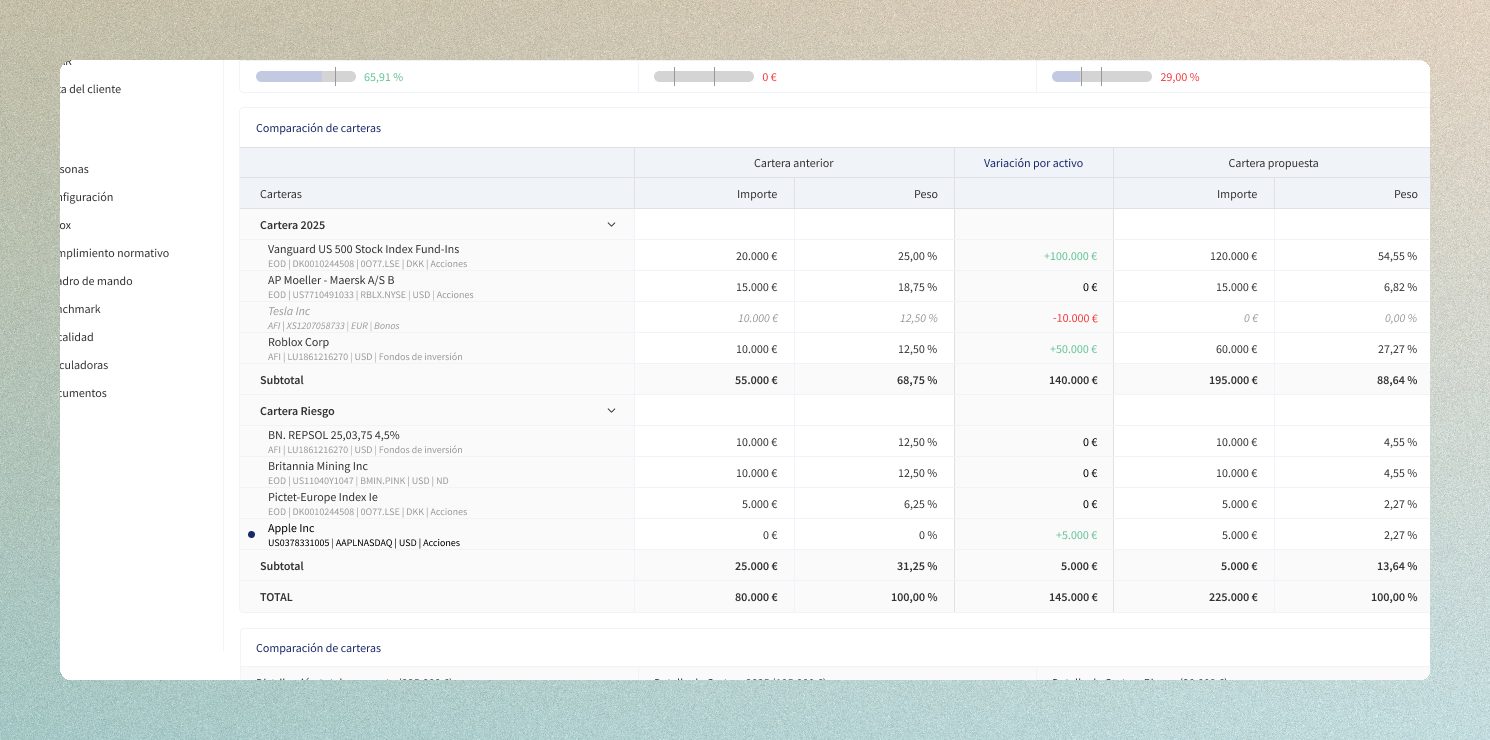This screenshot has height=740, width=1490.
Task: Click the blue dot beside Apple Inc
Action: pos(252,535)
